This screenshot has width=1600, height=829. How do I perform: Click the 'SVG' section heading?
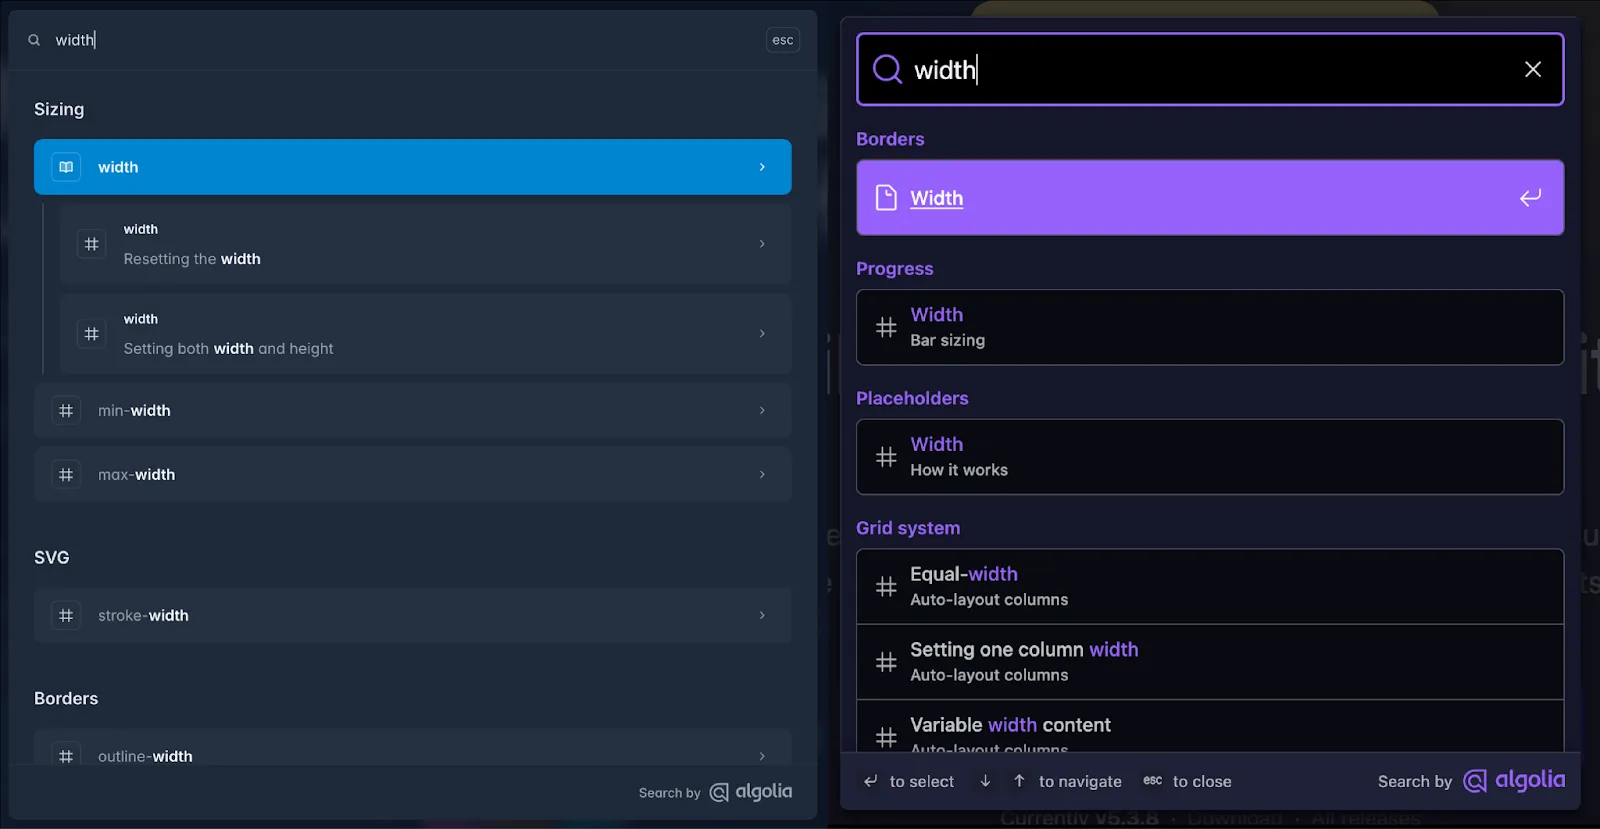point(52,558)
